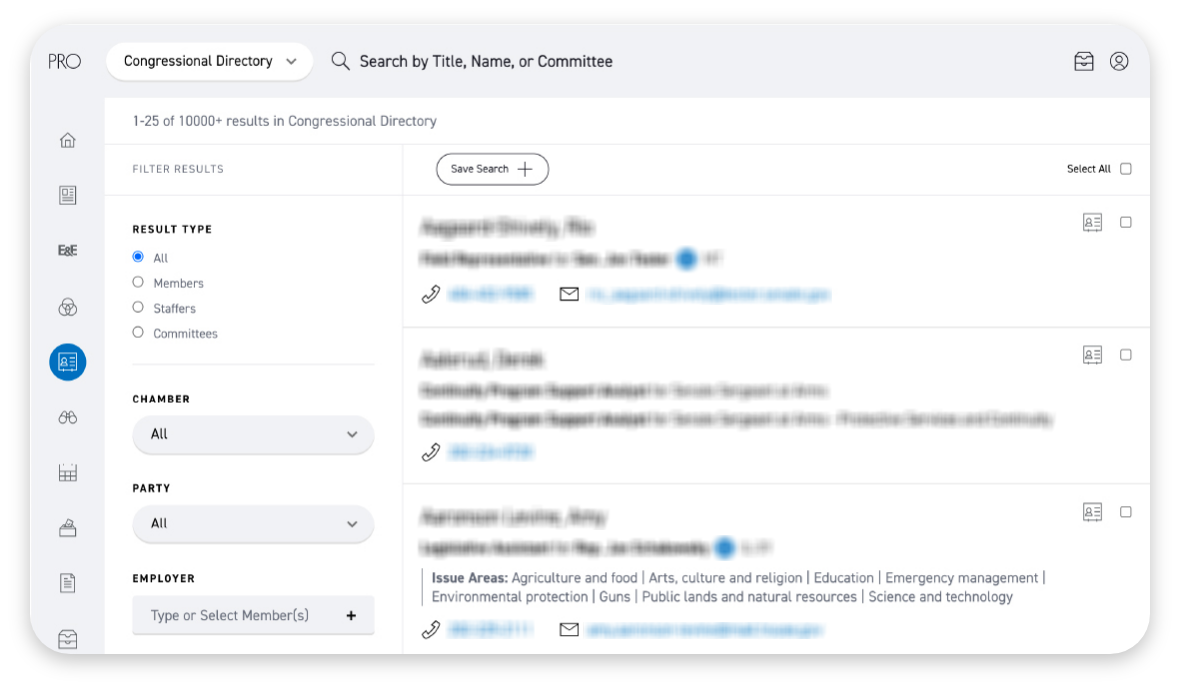
Task: Open the inbox tray icon near the avatar
Action: click(x=1084, y=61)
